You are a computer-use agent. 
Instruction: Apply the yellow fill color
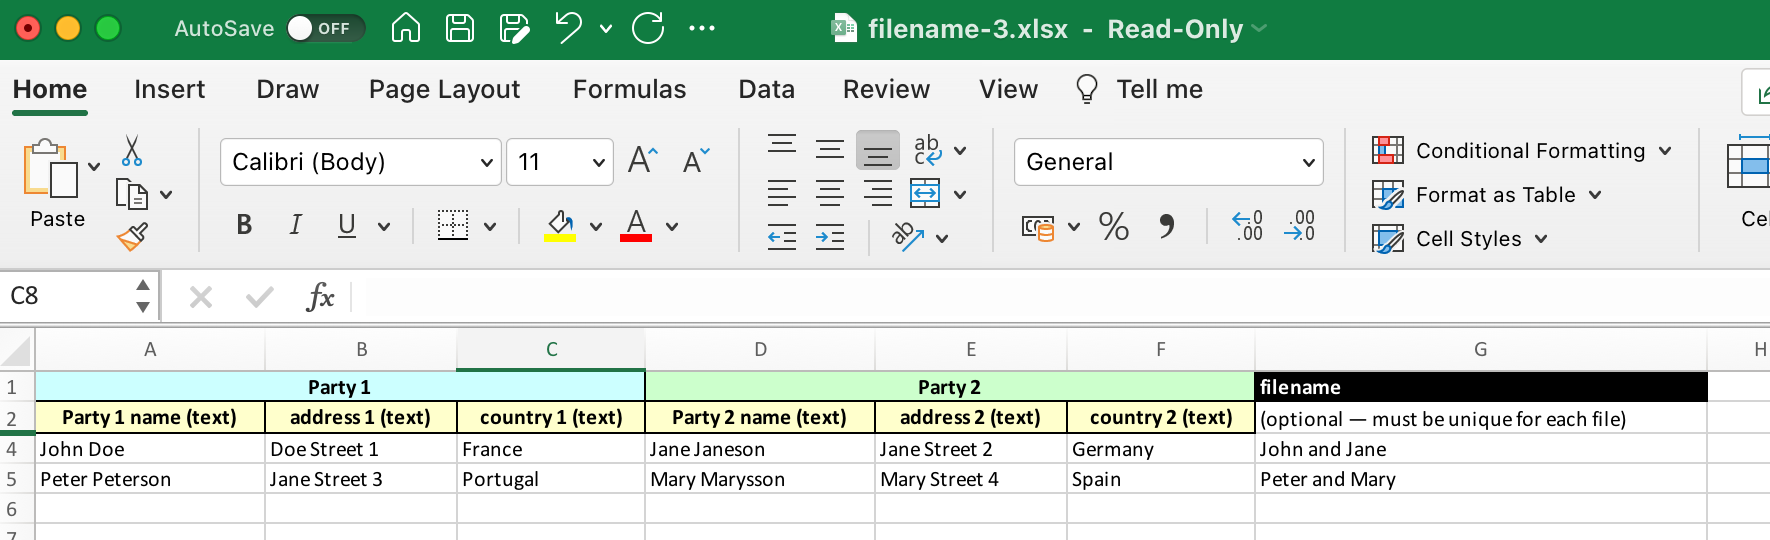click(x=560, y=226)
